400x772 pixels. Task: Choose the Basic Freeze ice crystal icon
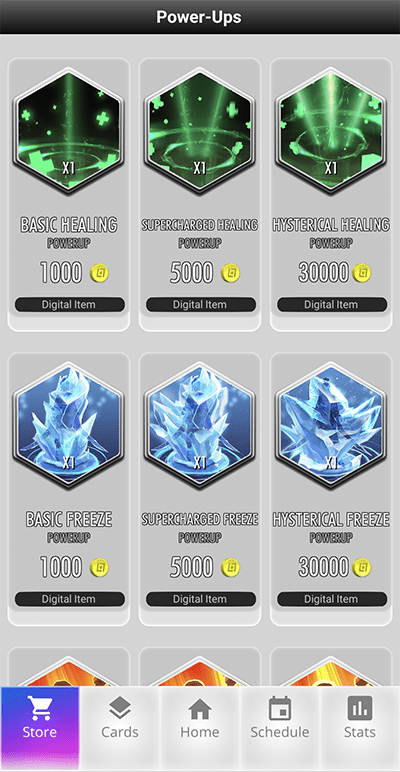pyautogui.click(x=68, y=426)
